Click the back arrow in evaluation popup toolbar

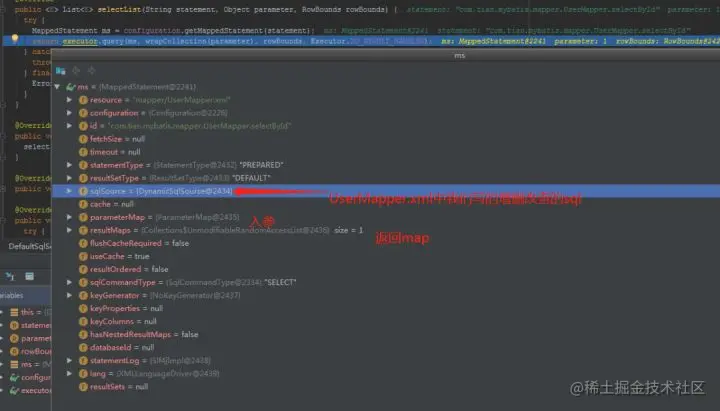pos(76,70)
